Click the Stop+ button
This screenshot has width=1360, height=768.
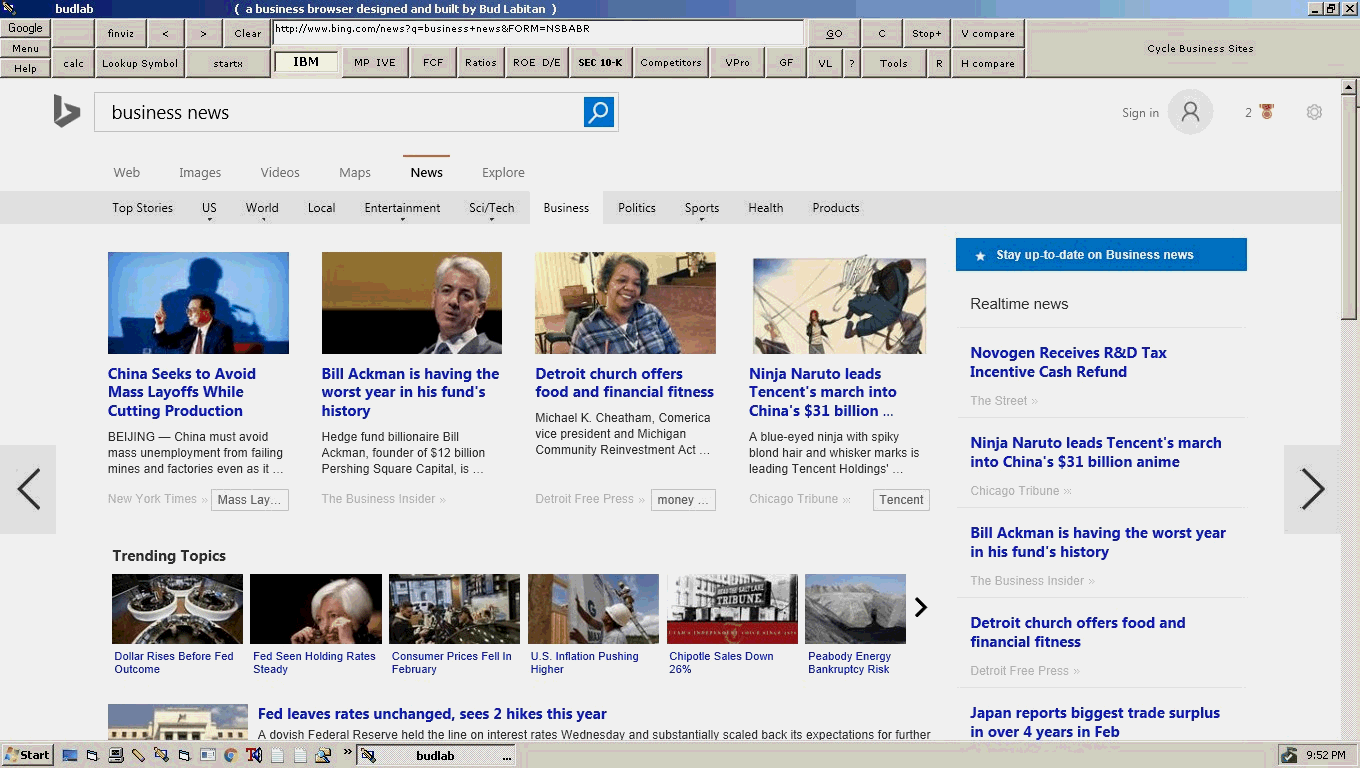(x=926, y=33)
